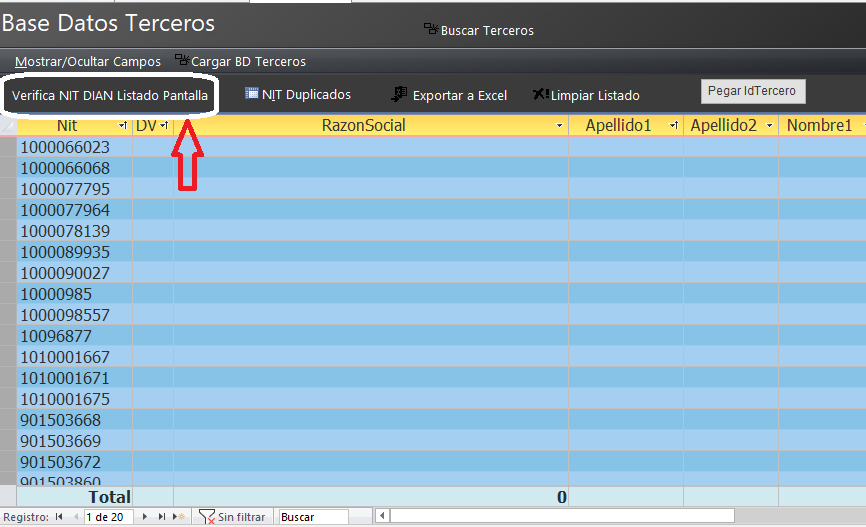This screenshot has width=866, height=527.
Task: Click the Limpiar Listado icon
Action: click(540, 94)
